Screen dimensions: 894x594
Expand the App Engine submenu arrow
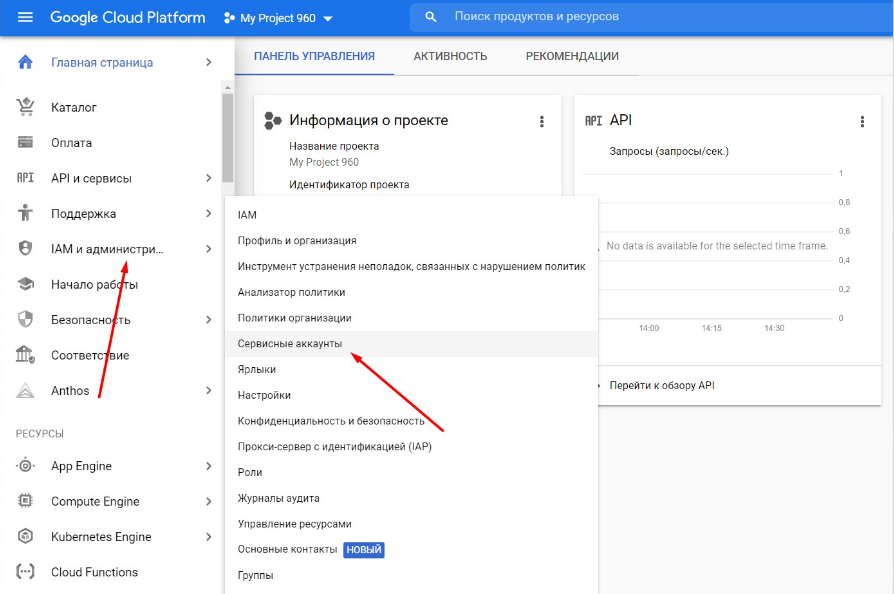point(209,466)
